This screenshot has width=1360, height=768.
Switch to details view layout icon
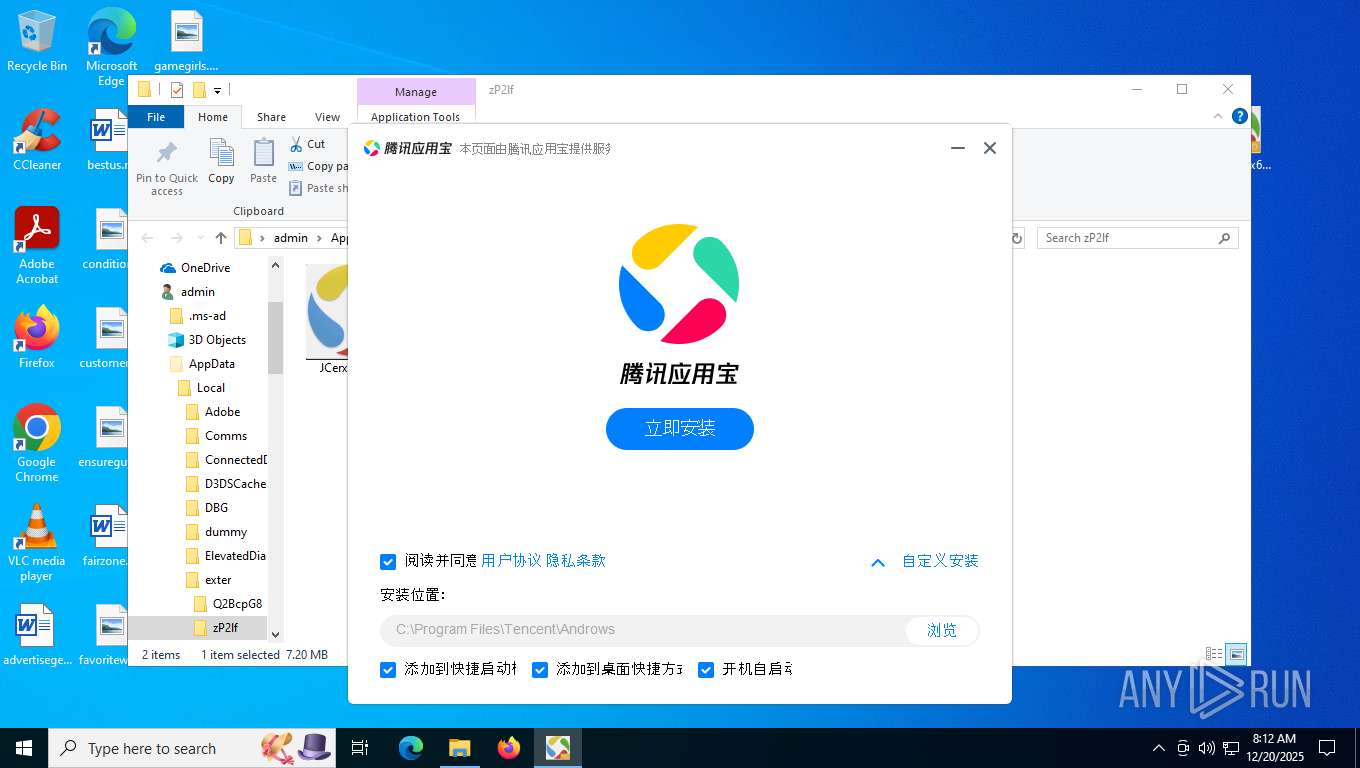1214,655
